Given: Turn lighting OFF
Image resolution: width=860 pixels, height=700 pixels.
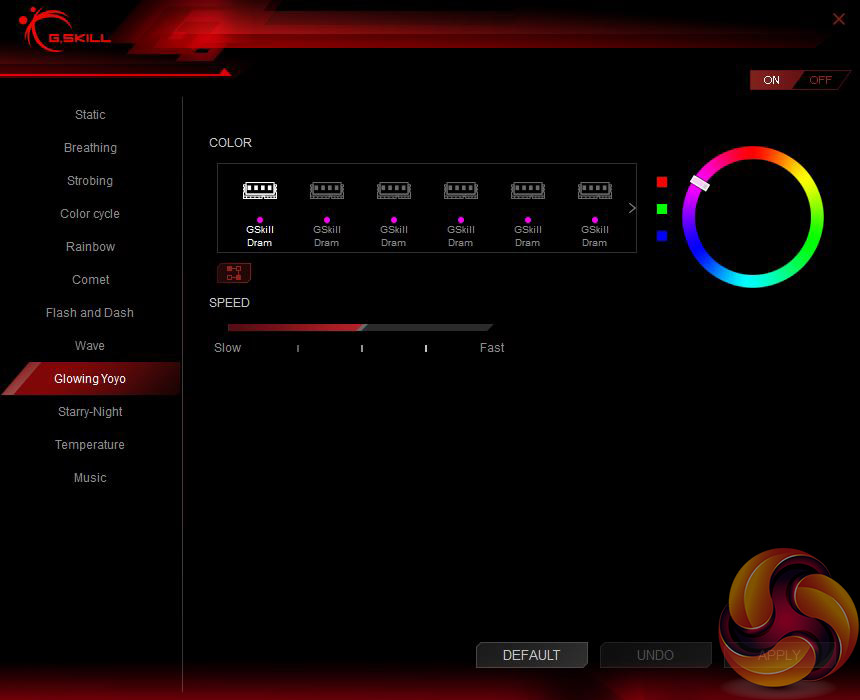Looking at the screenshot, I should point(821,80).
